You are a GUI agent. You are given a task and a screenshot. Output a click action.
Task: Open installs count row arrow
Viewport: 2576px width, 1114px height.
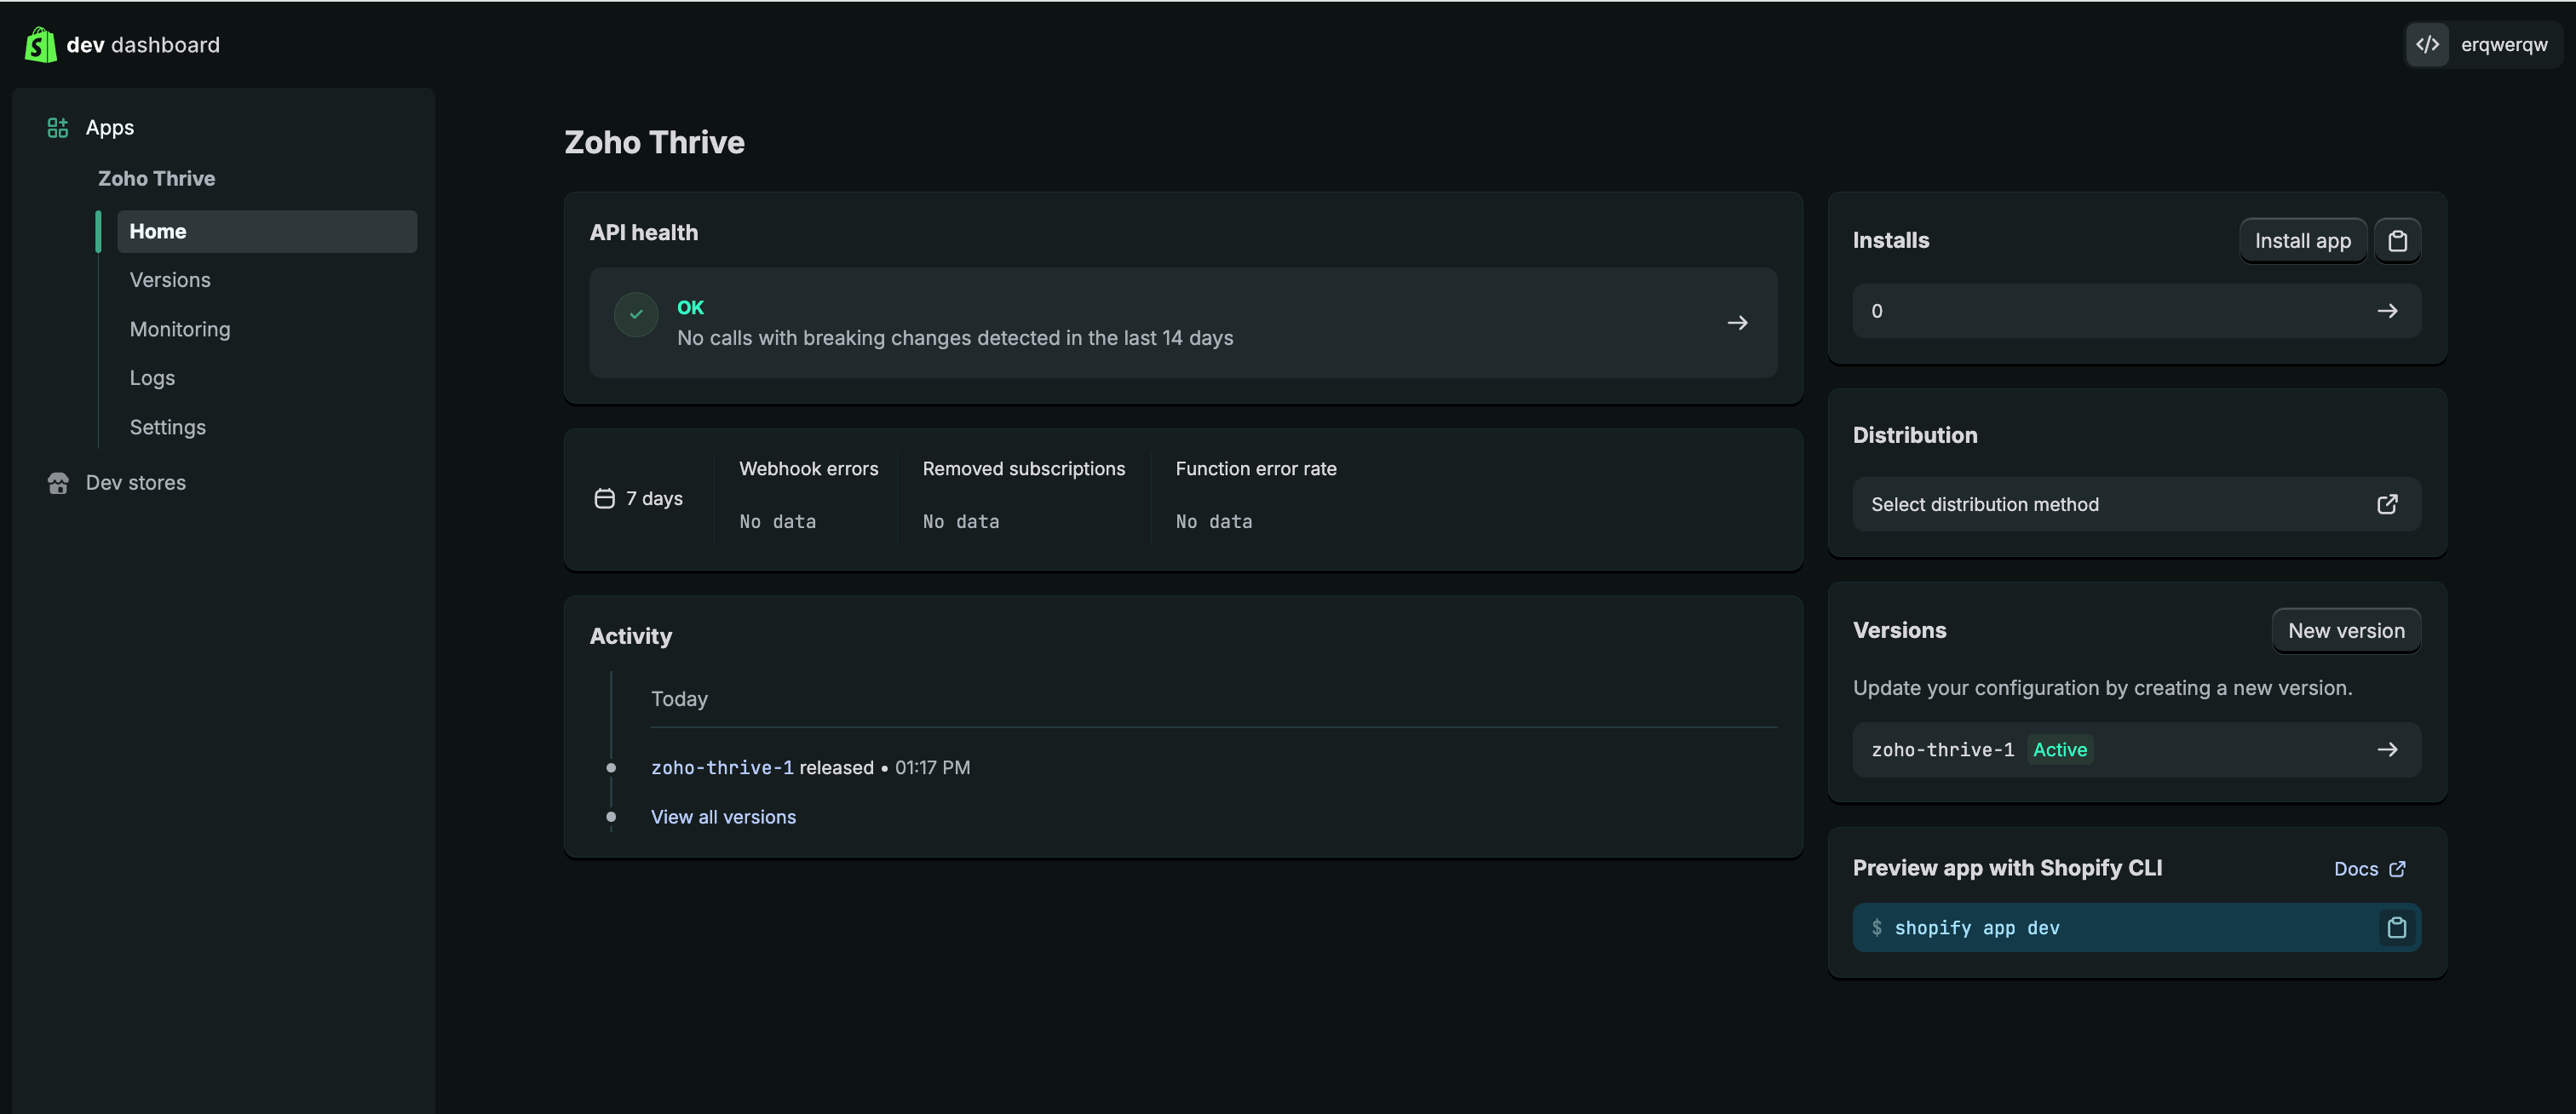(x=2387, y=311)
